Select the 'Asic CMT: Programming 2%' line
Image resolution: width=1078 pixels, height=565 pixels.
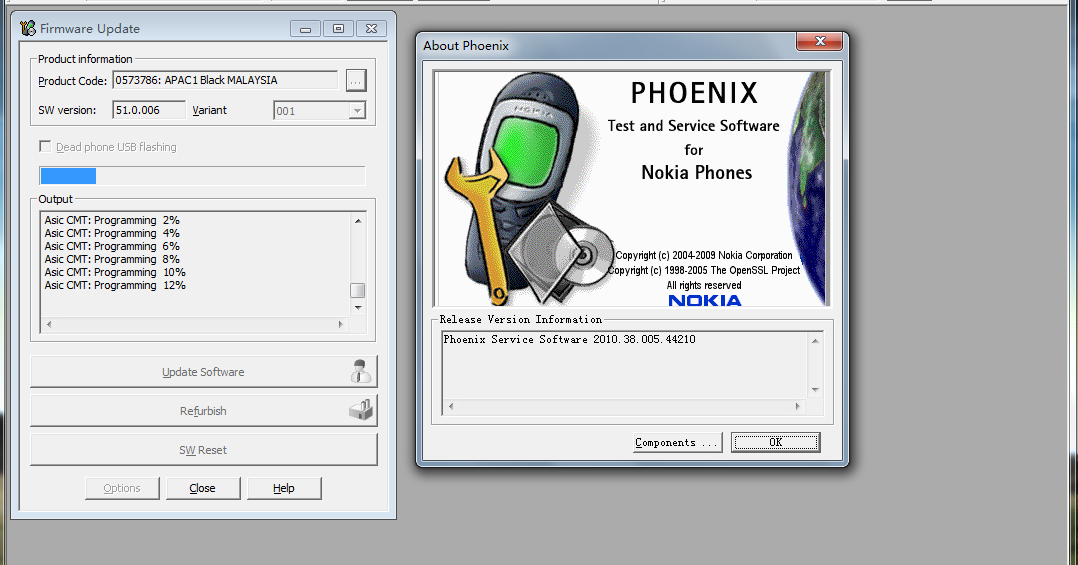point(112,220)
